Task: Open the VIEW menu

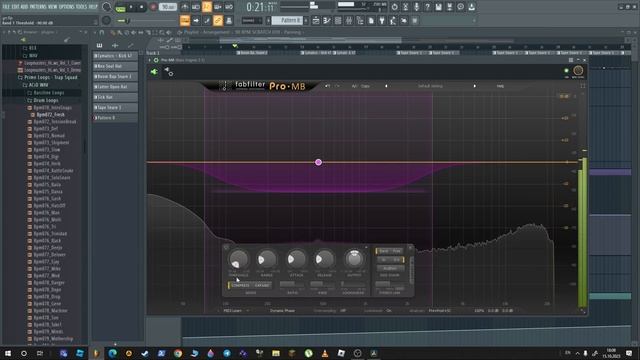Action: pyautogui.click(x=53, y=7)
